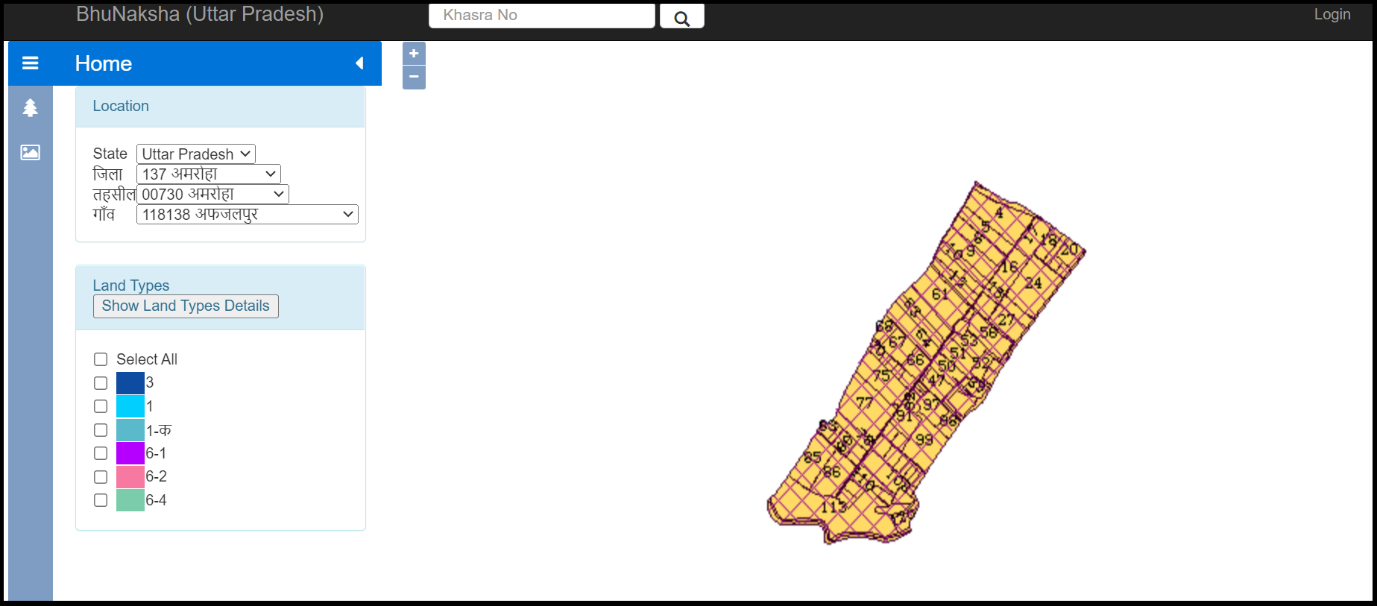Click Show Land Types Details button
1377x606 pixels.
coord(184,306)
